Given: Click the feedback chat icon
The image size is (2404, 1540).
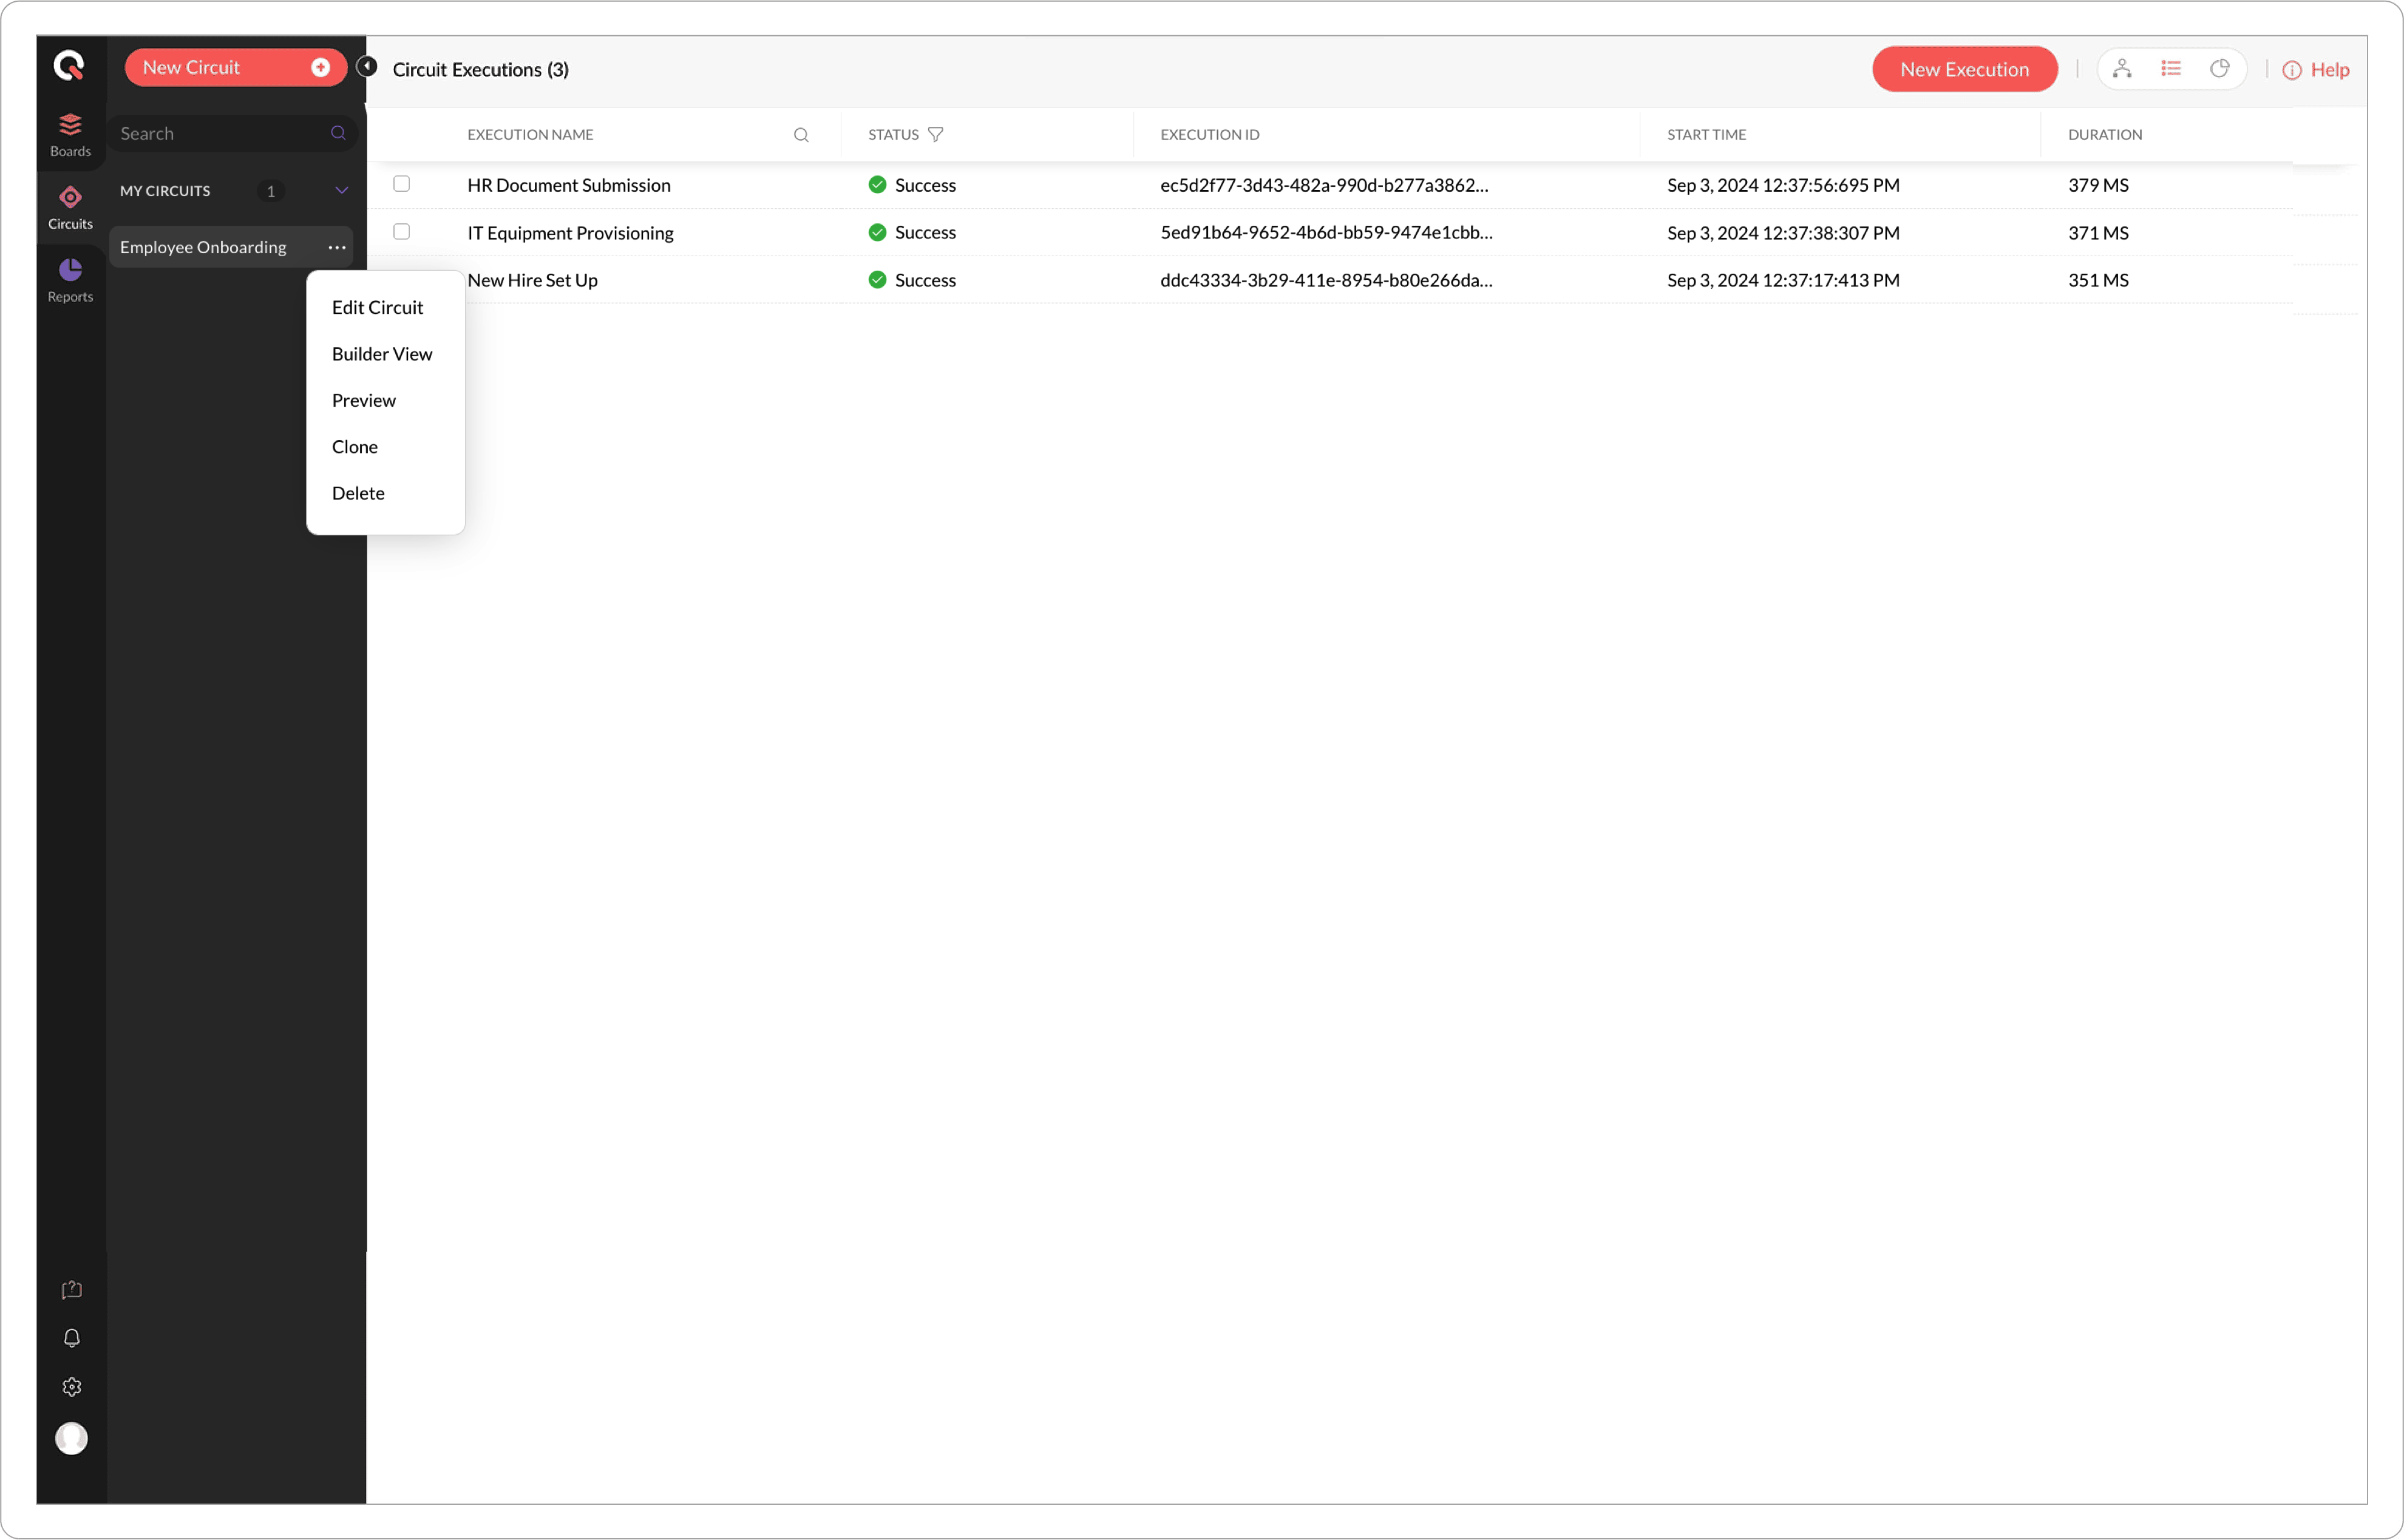Looking at the screenshot, I should (71, 1290).
